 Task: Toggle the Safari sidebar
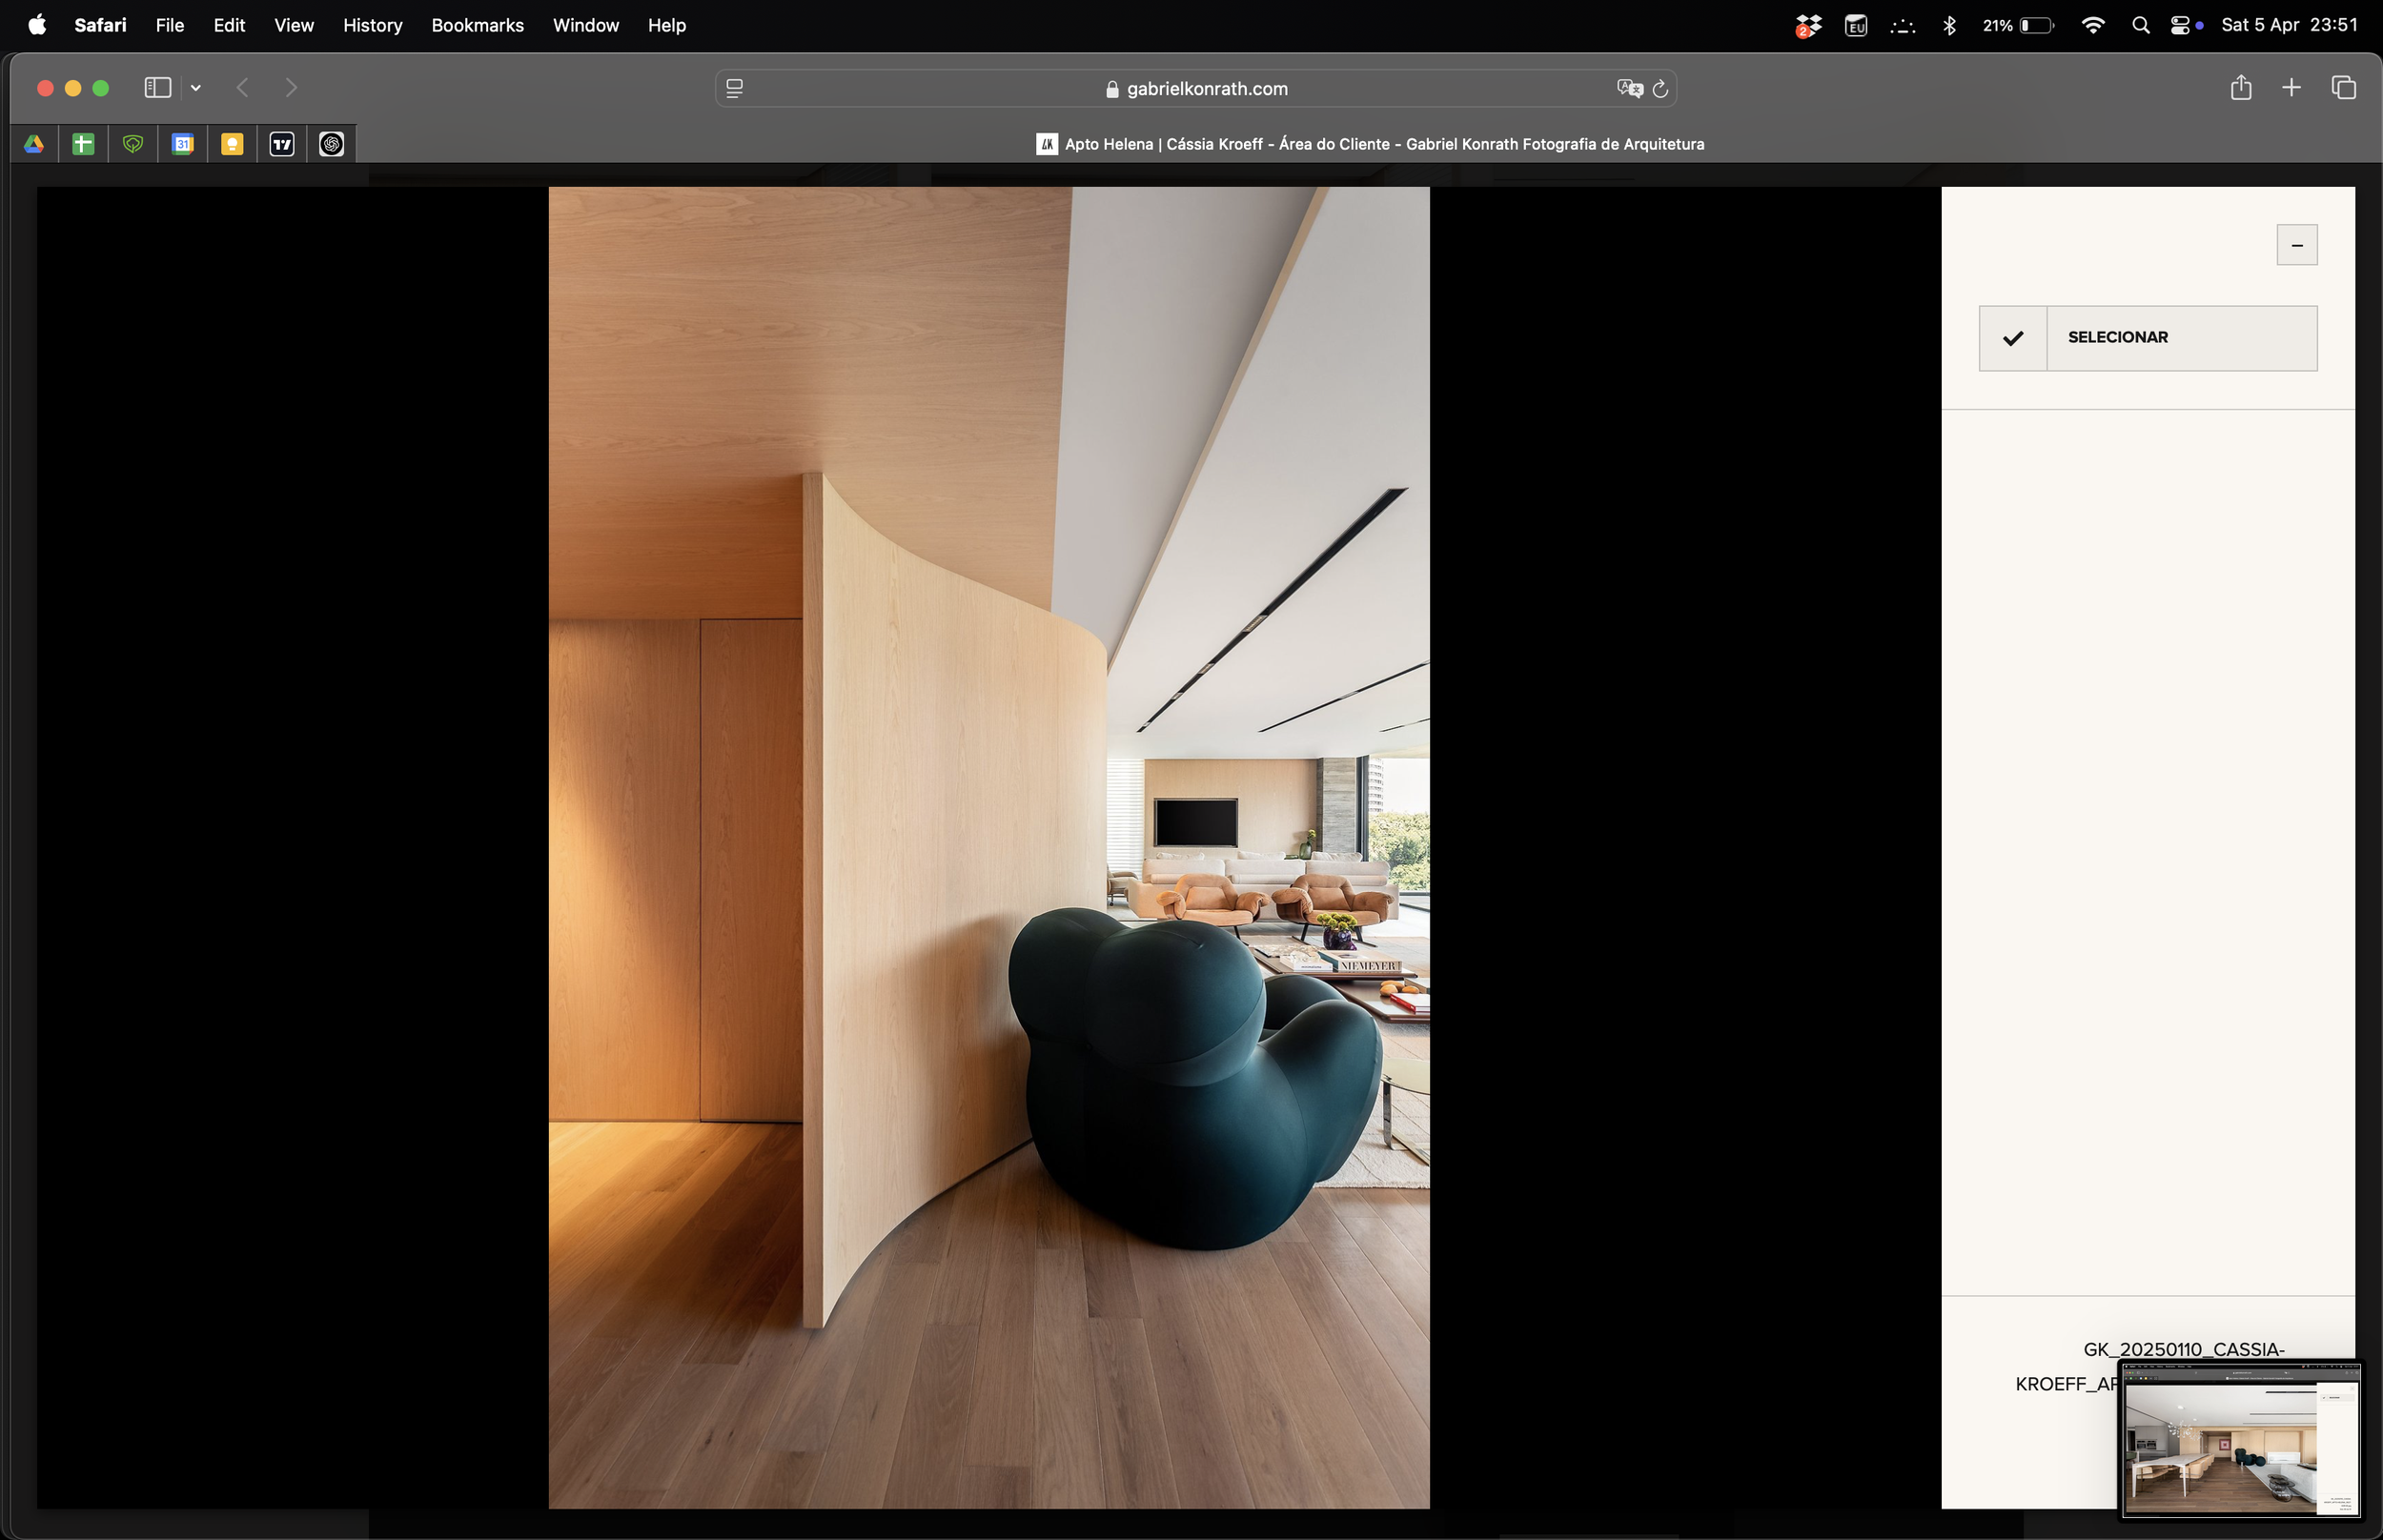pyautogui.click(x=157, y=88)
